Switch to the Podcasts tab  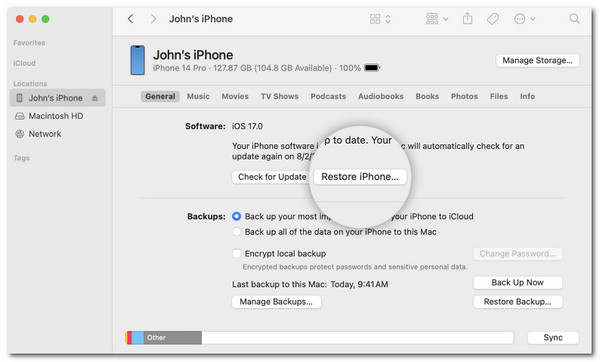(x=328, y=96)
